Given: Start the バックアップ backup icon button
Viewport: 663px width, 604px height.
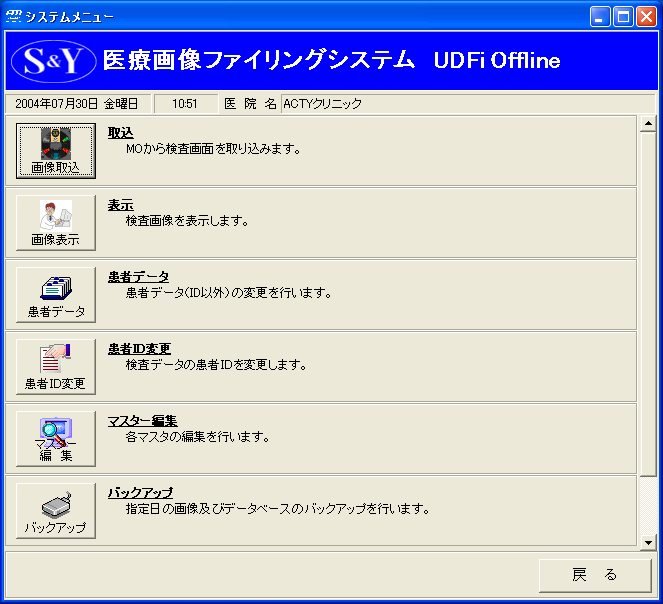Looking at the screenshot, I should 56,511.
